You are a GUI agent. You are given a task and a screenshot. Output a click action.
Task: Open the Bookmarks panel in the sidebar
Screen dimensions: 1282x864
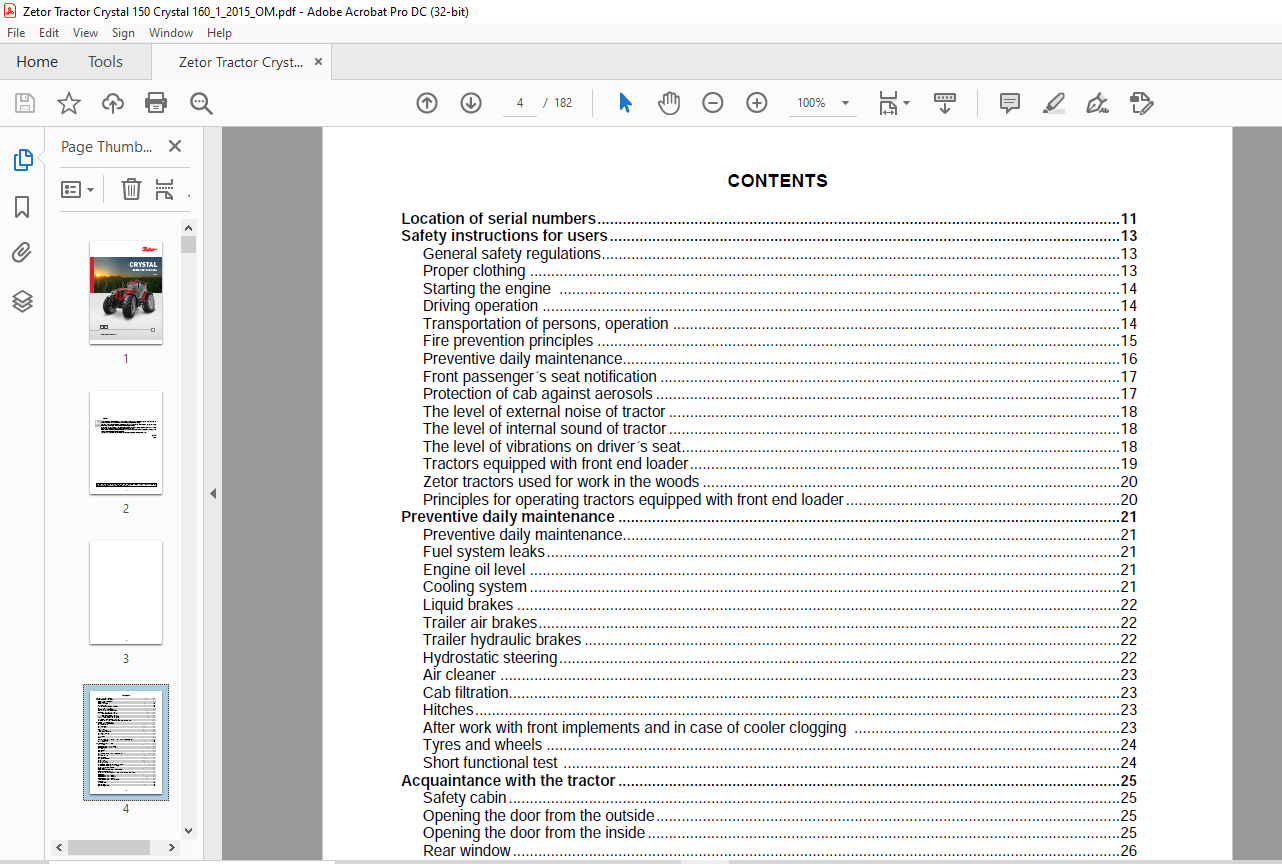(22, 207)
